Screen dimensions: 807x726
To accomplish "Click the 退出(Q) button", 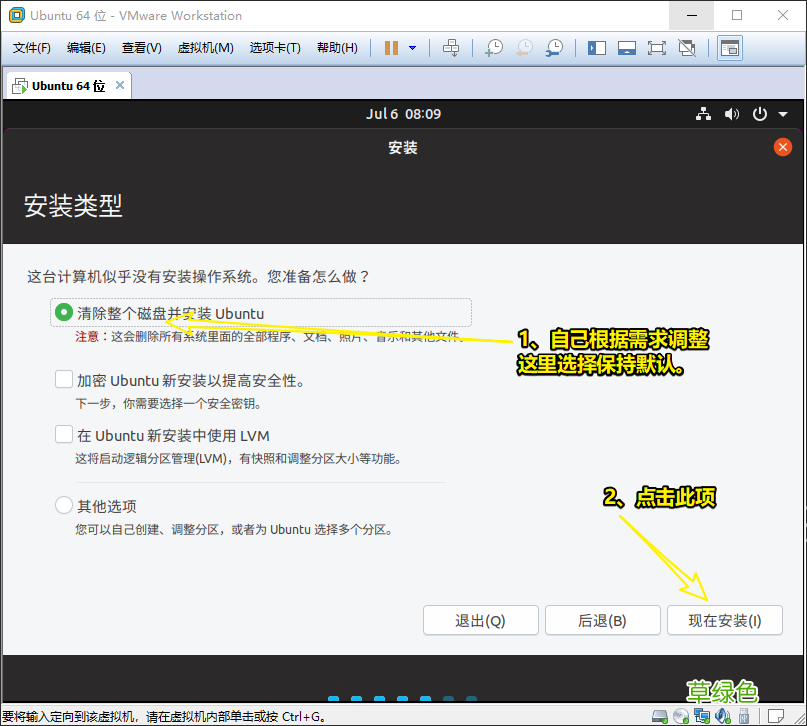I will [481, 620].
